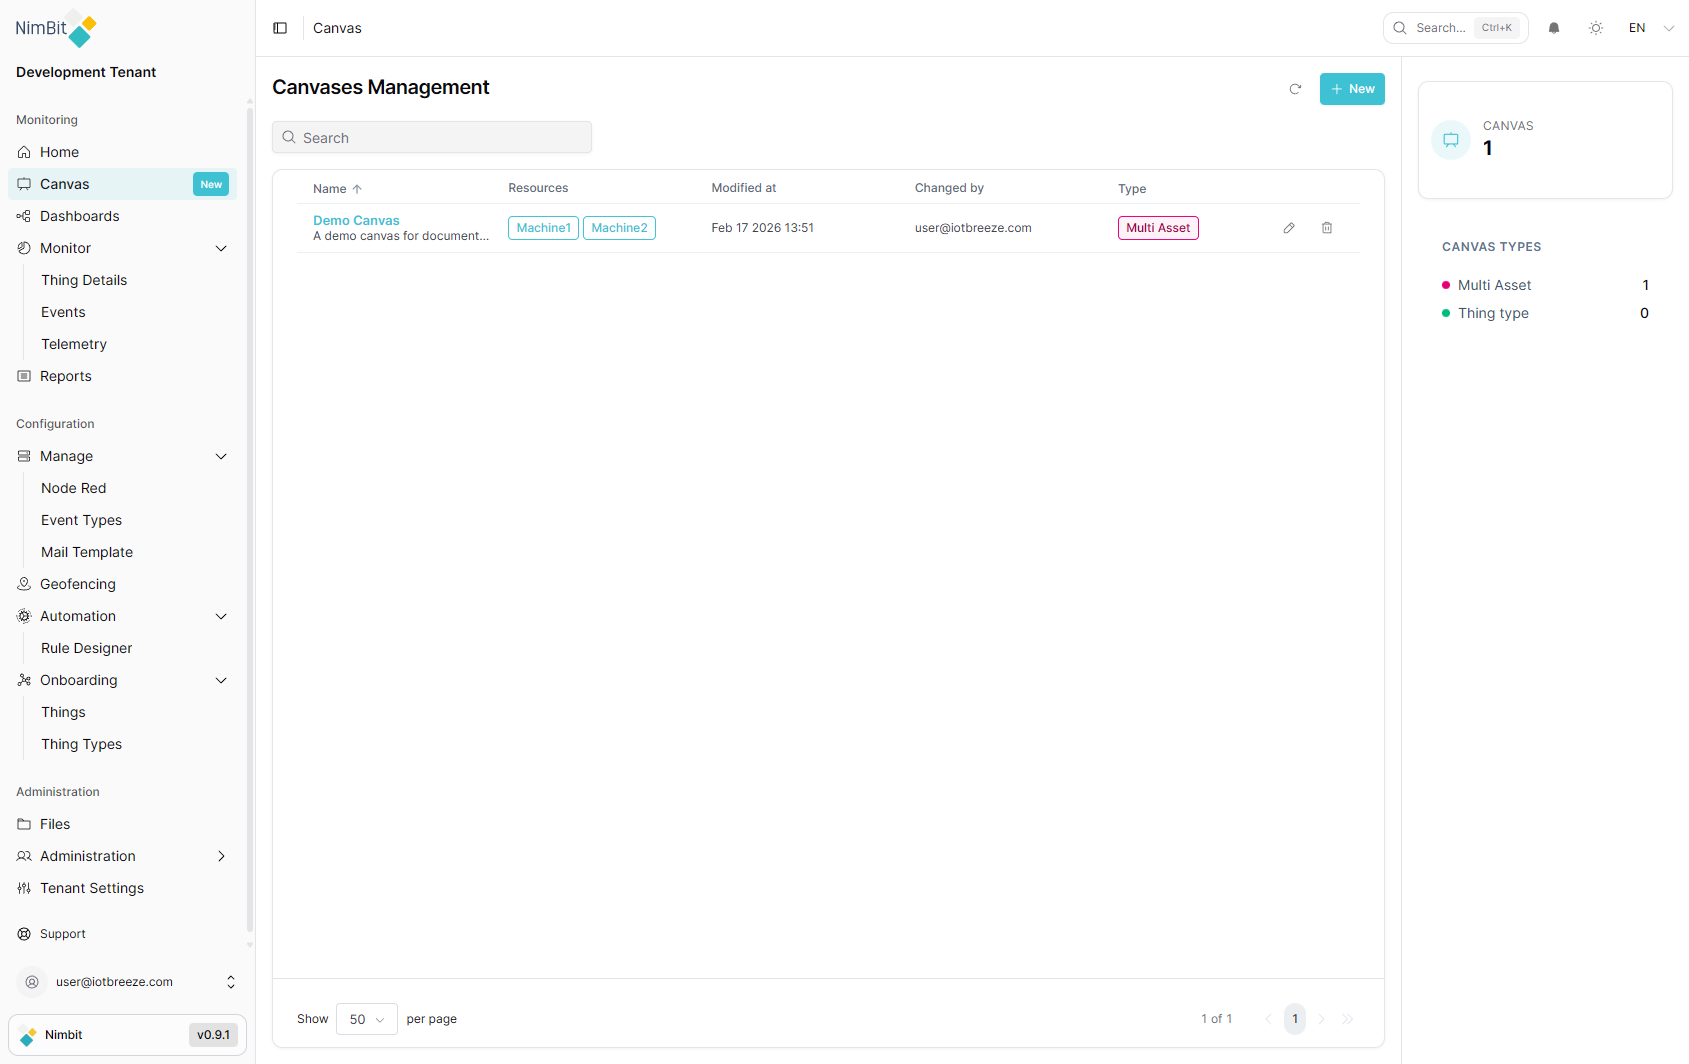Open the Demo Canvas link
The height and width of the screenshot is (1064, 1689).
[x=356, y=220]
